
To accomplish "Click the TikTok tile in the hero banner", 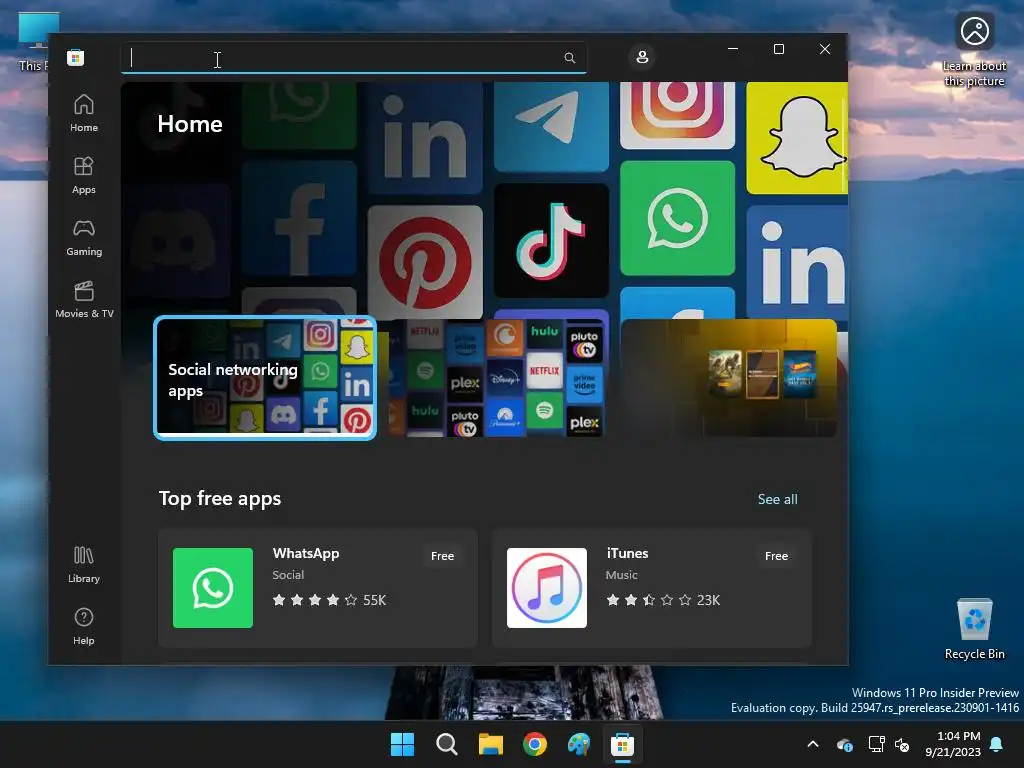I will click(x=551, y=240).
